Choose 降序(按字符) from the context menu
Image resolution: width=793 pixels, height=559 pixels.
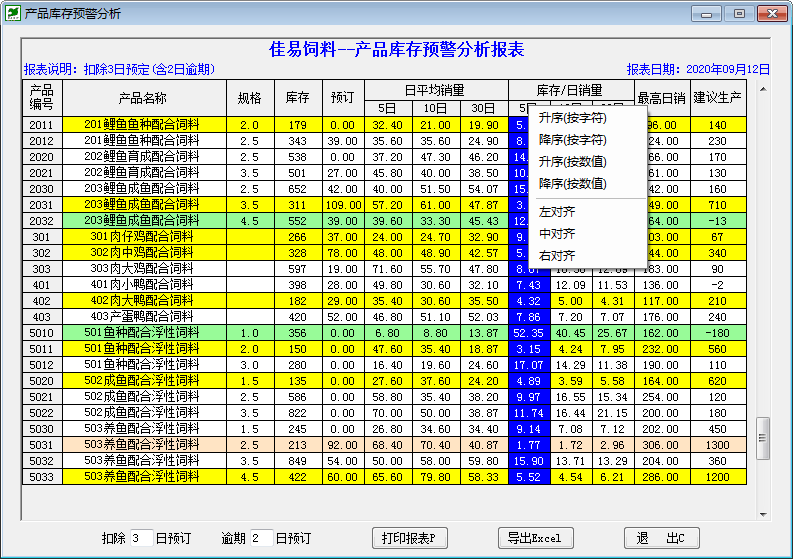572,140
